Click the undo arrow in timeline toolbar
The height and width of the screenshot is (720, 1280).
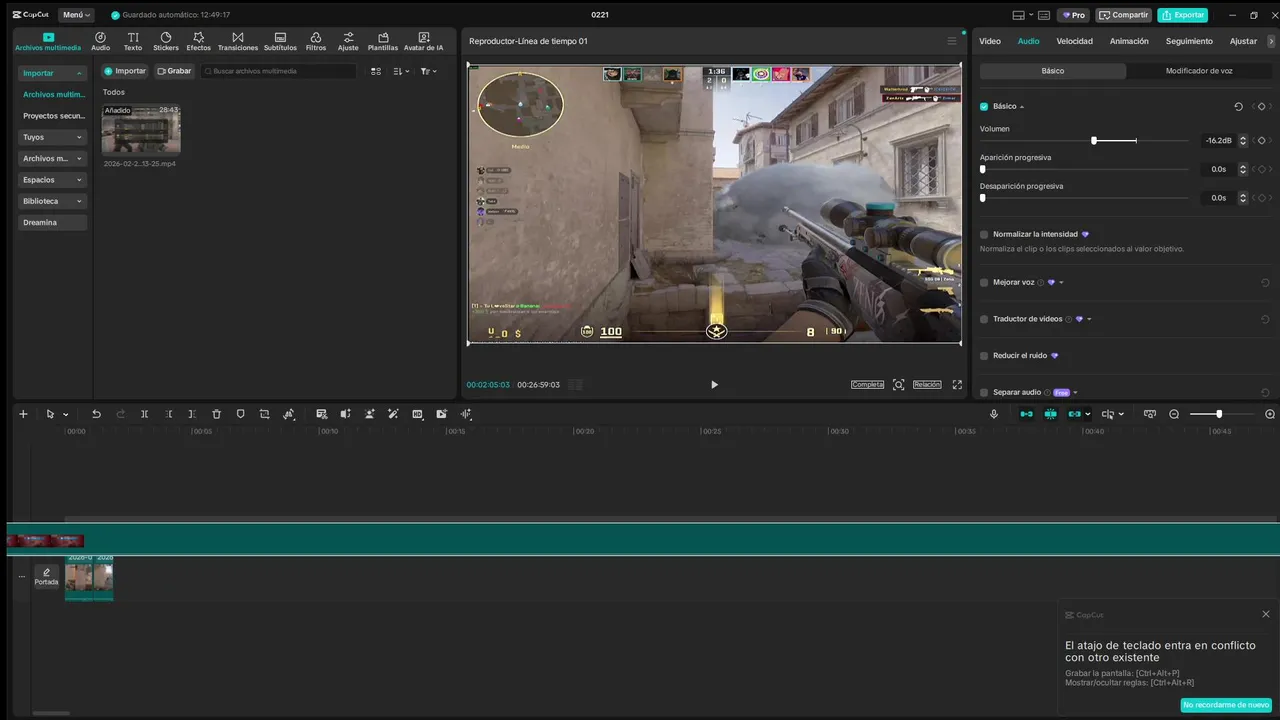[96, 414]
